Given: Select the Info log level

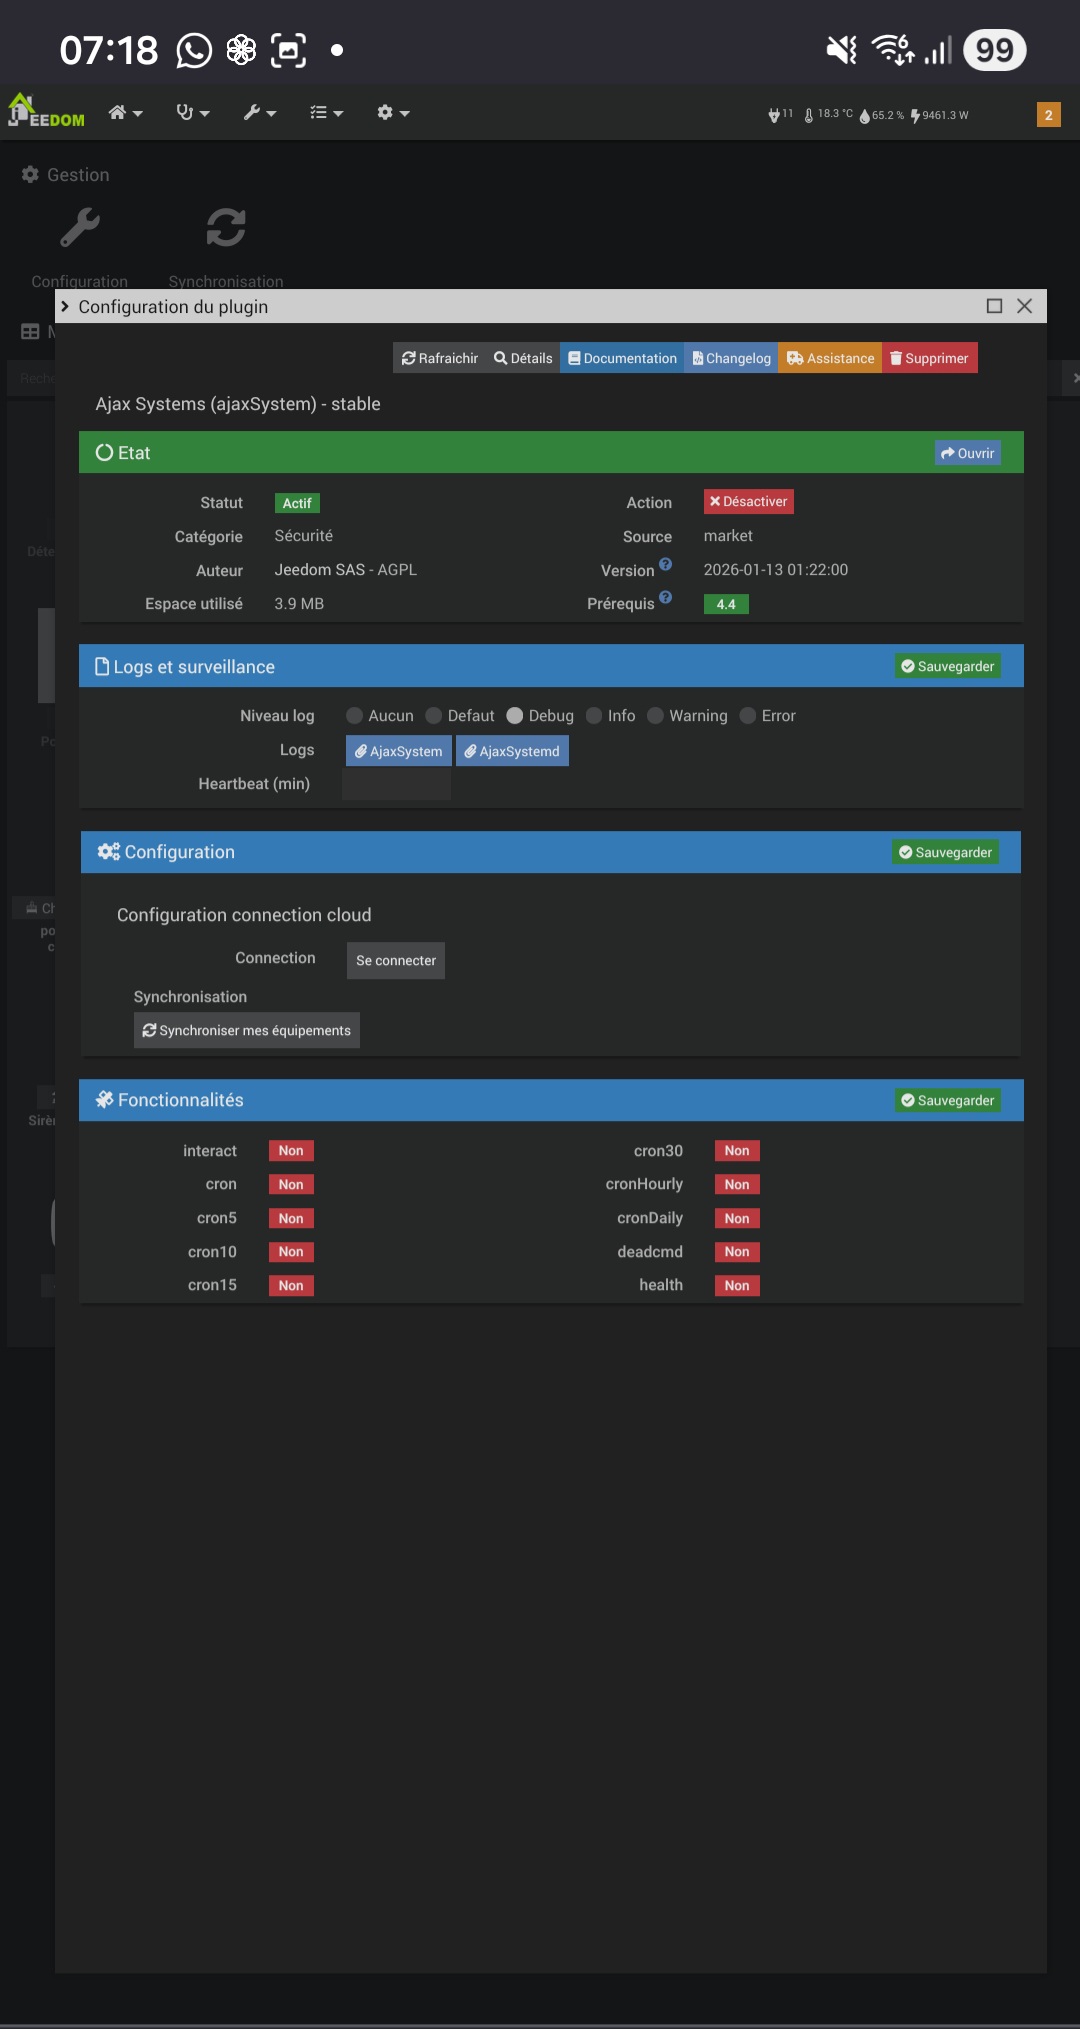Looking at the screenshot, I should pyautogui.click(x=594, y=716).
